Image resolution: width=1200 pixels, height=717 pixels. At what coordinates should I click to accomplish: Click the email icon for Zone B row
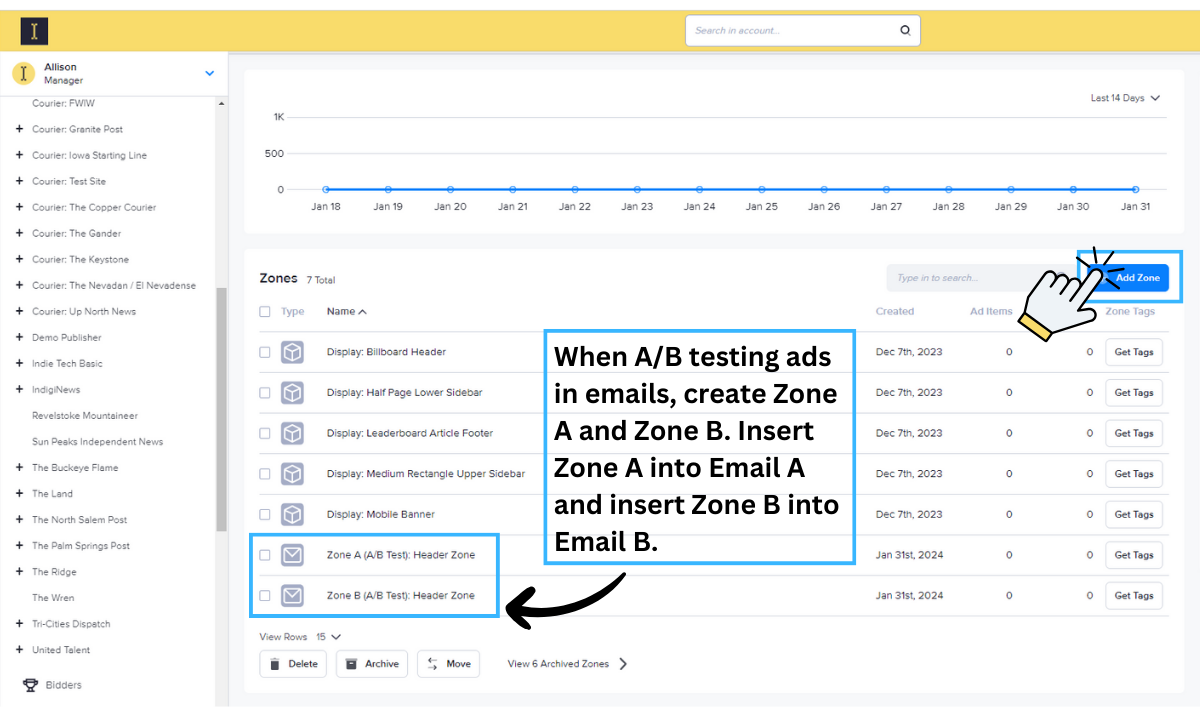click(292, 596)
